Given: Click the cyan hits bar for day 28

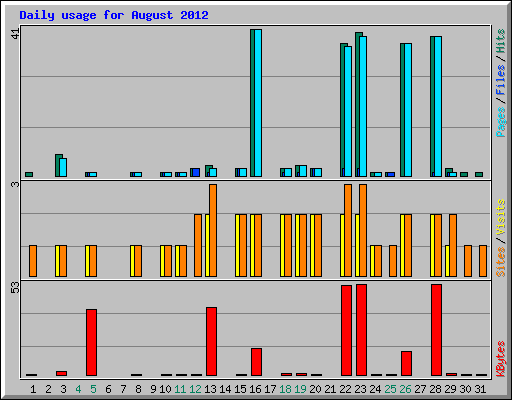Looking at the screenshot, I should tap(438, 106).
